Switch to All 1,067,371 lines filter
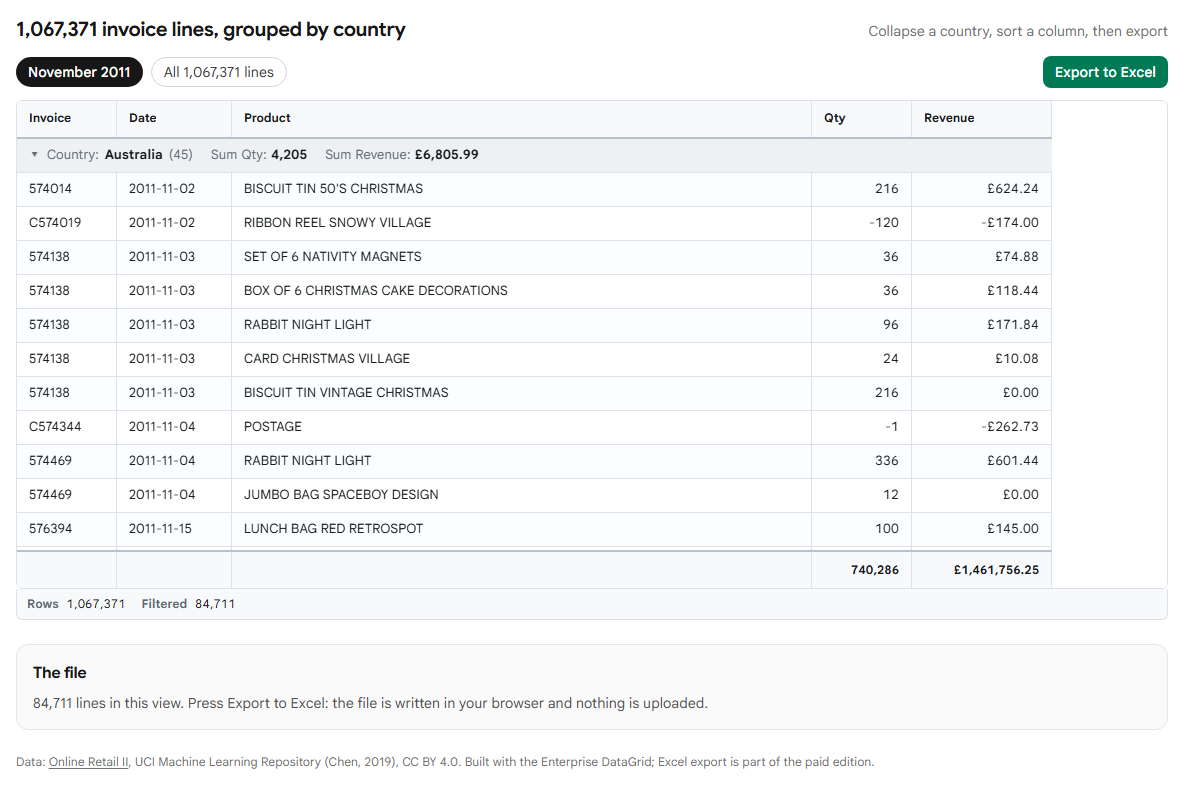The height and width of the screenshot is (786, 1184). click(219, 72)
